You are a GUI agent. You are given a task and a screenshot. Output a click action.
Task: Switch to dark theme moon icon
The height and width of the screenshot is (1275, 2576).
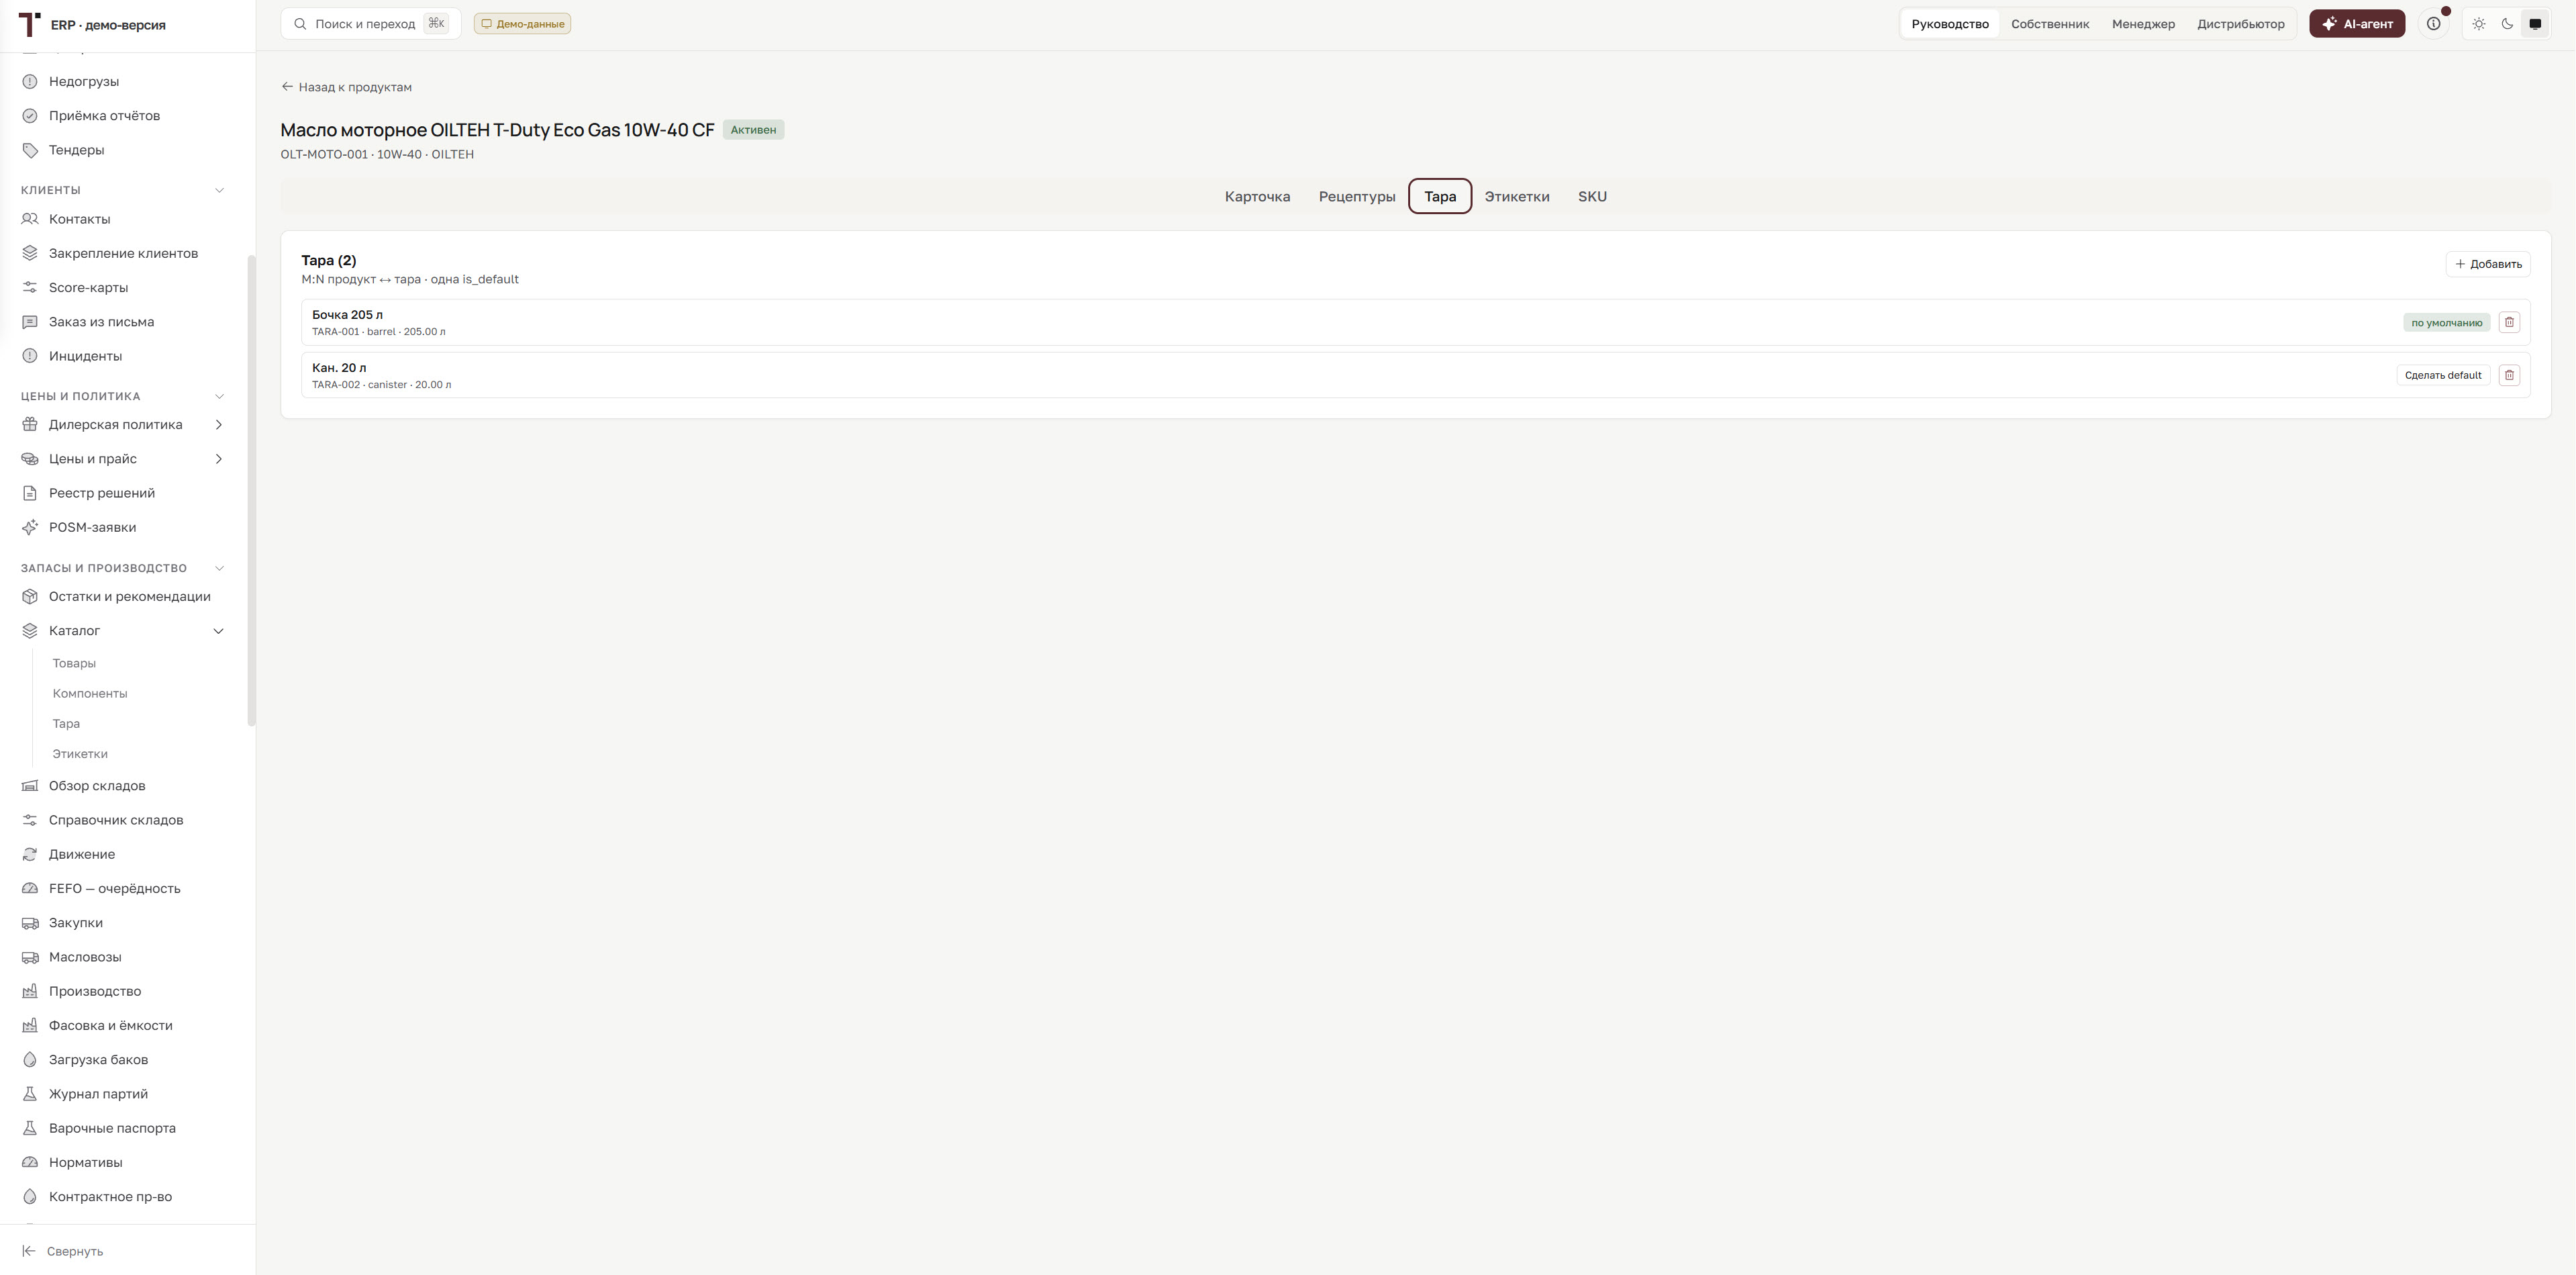point(2507,24)
